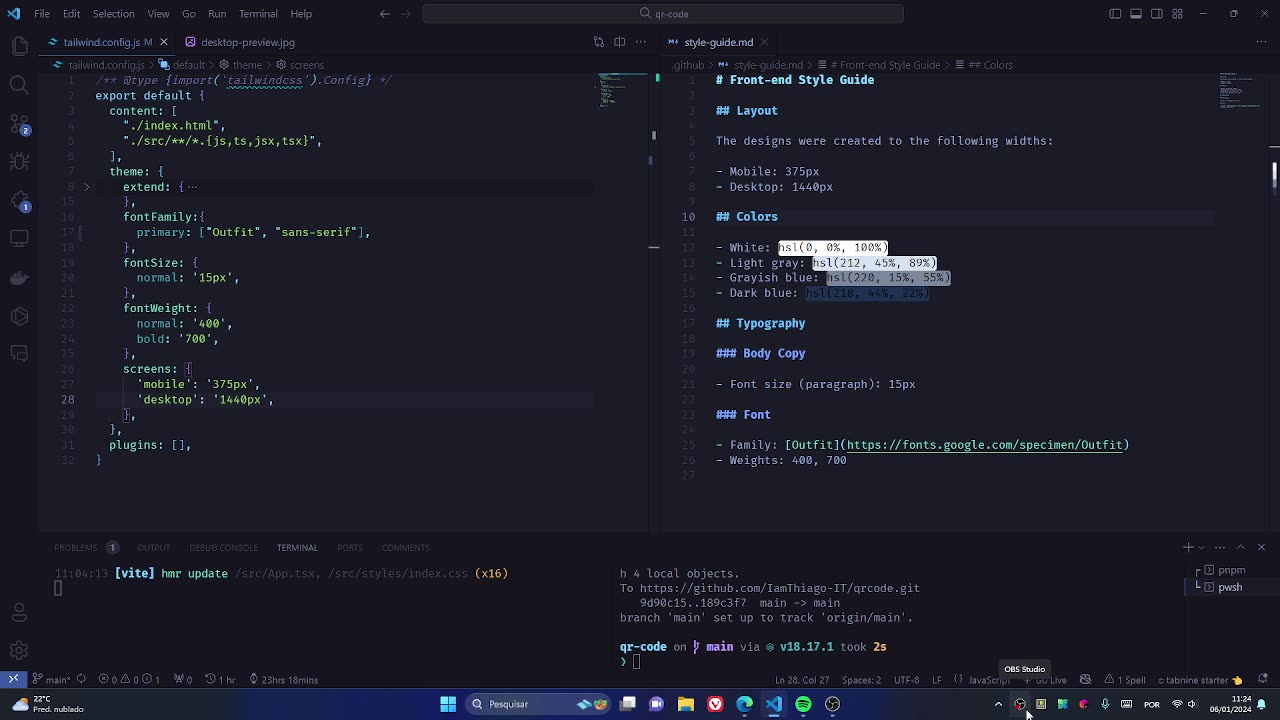Image resolution: width=1280 pixels, height=720 pixels.
Task: Open the File menu
Action: coord(42,14)
